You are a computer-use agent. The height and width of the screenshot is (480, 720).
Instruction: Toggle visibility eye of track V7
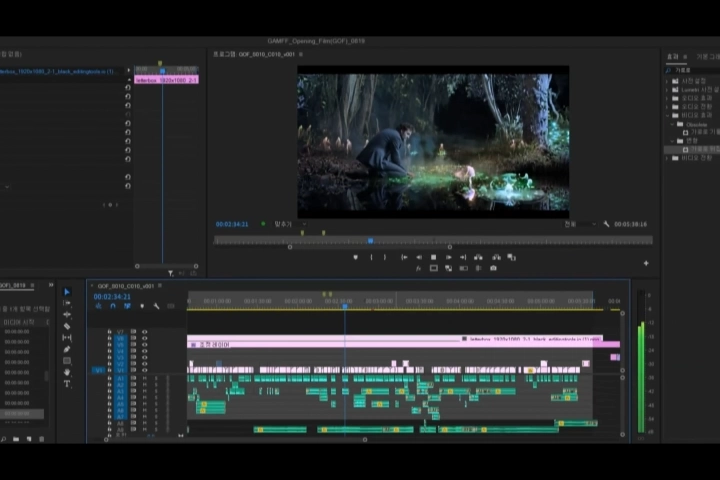point(145,332)
